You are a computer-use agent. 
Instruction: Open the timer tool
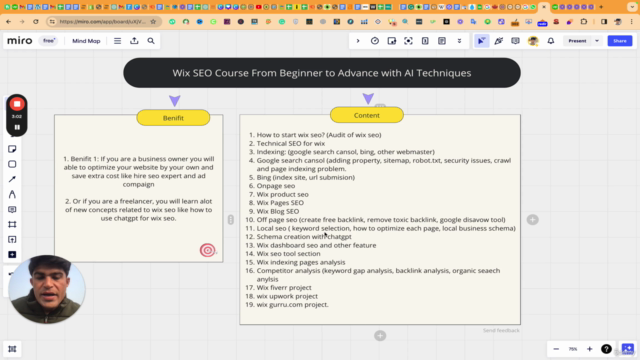pos(375,41)
